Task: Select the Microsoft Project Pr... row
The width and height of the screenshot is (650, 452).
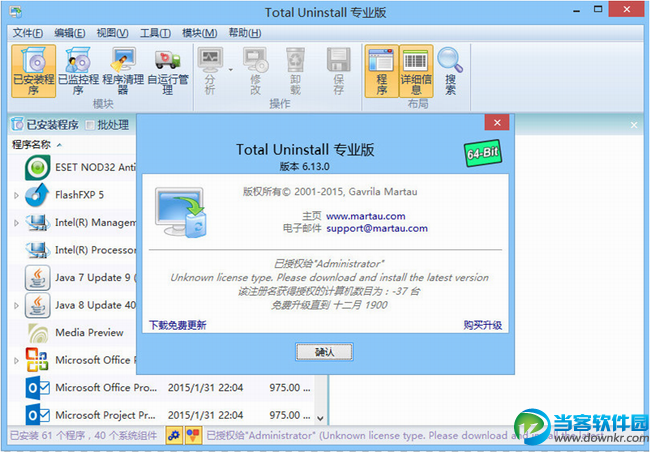Action: [x=162, y=415]
